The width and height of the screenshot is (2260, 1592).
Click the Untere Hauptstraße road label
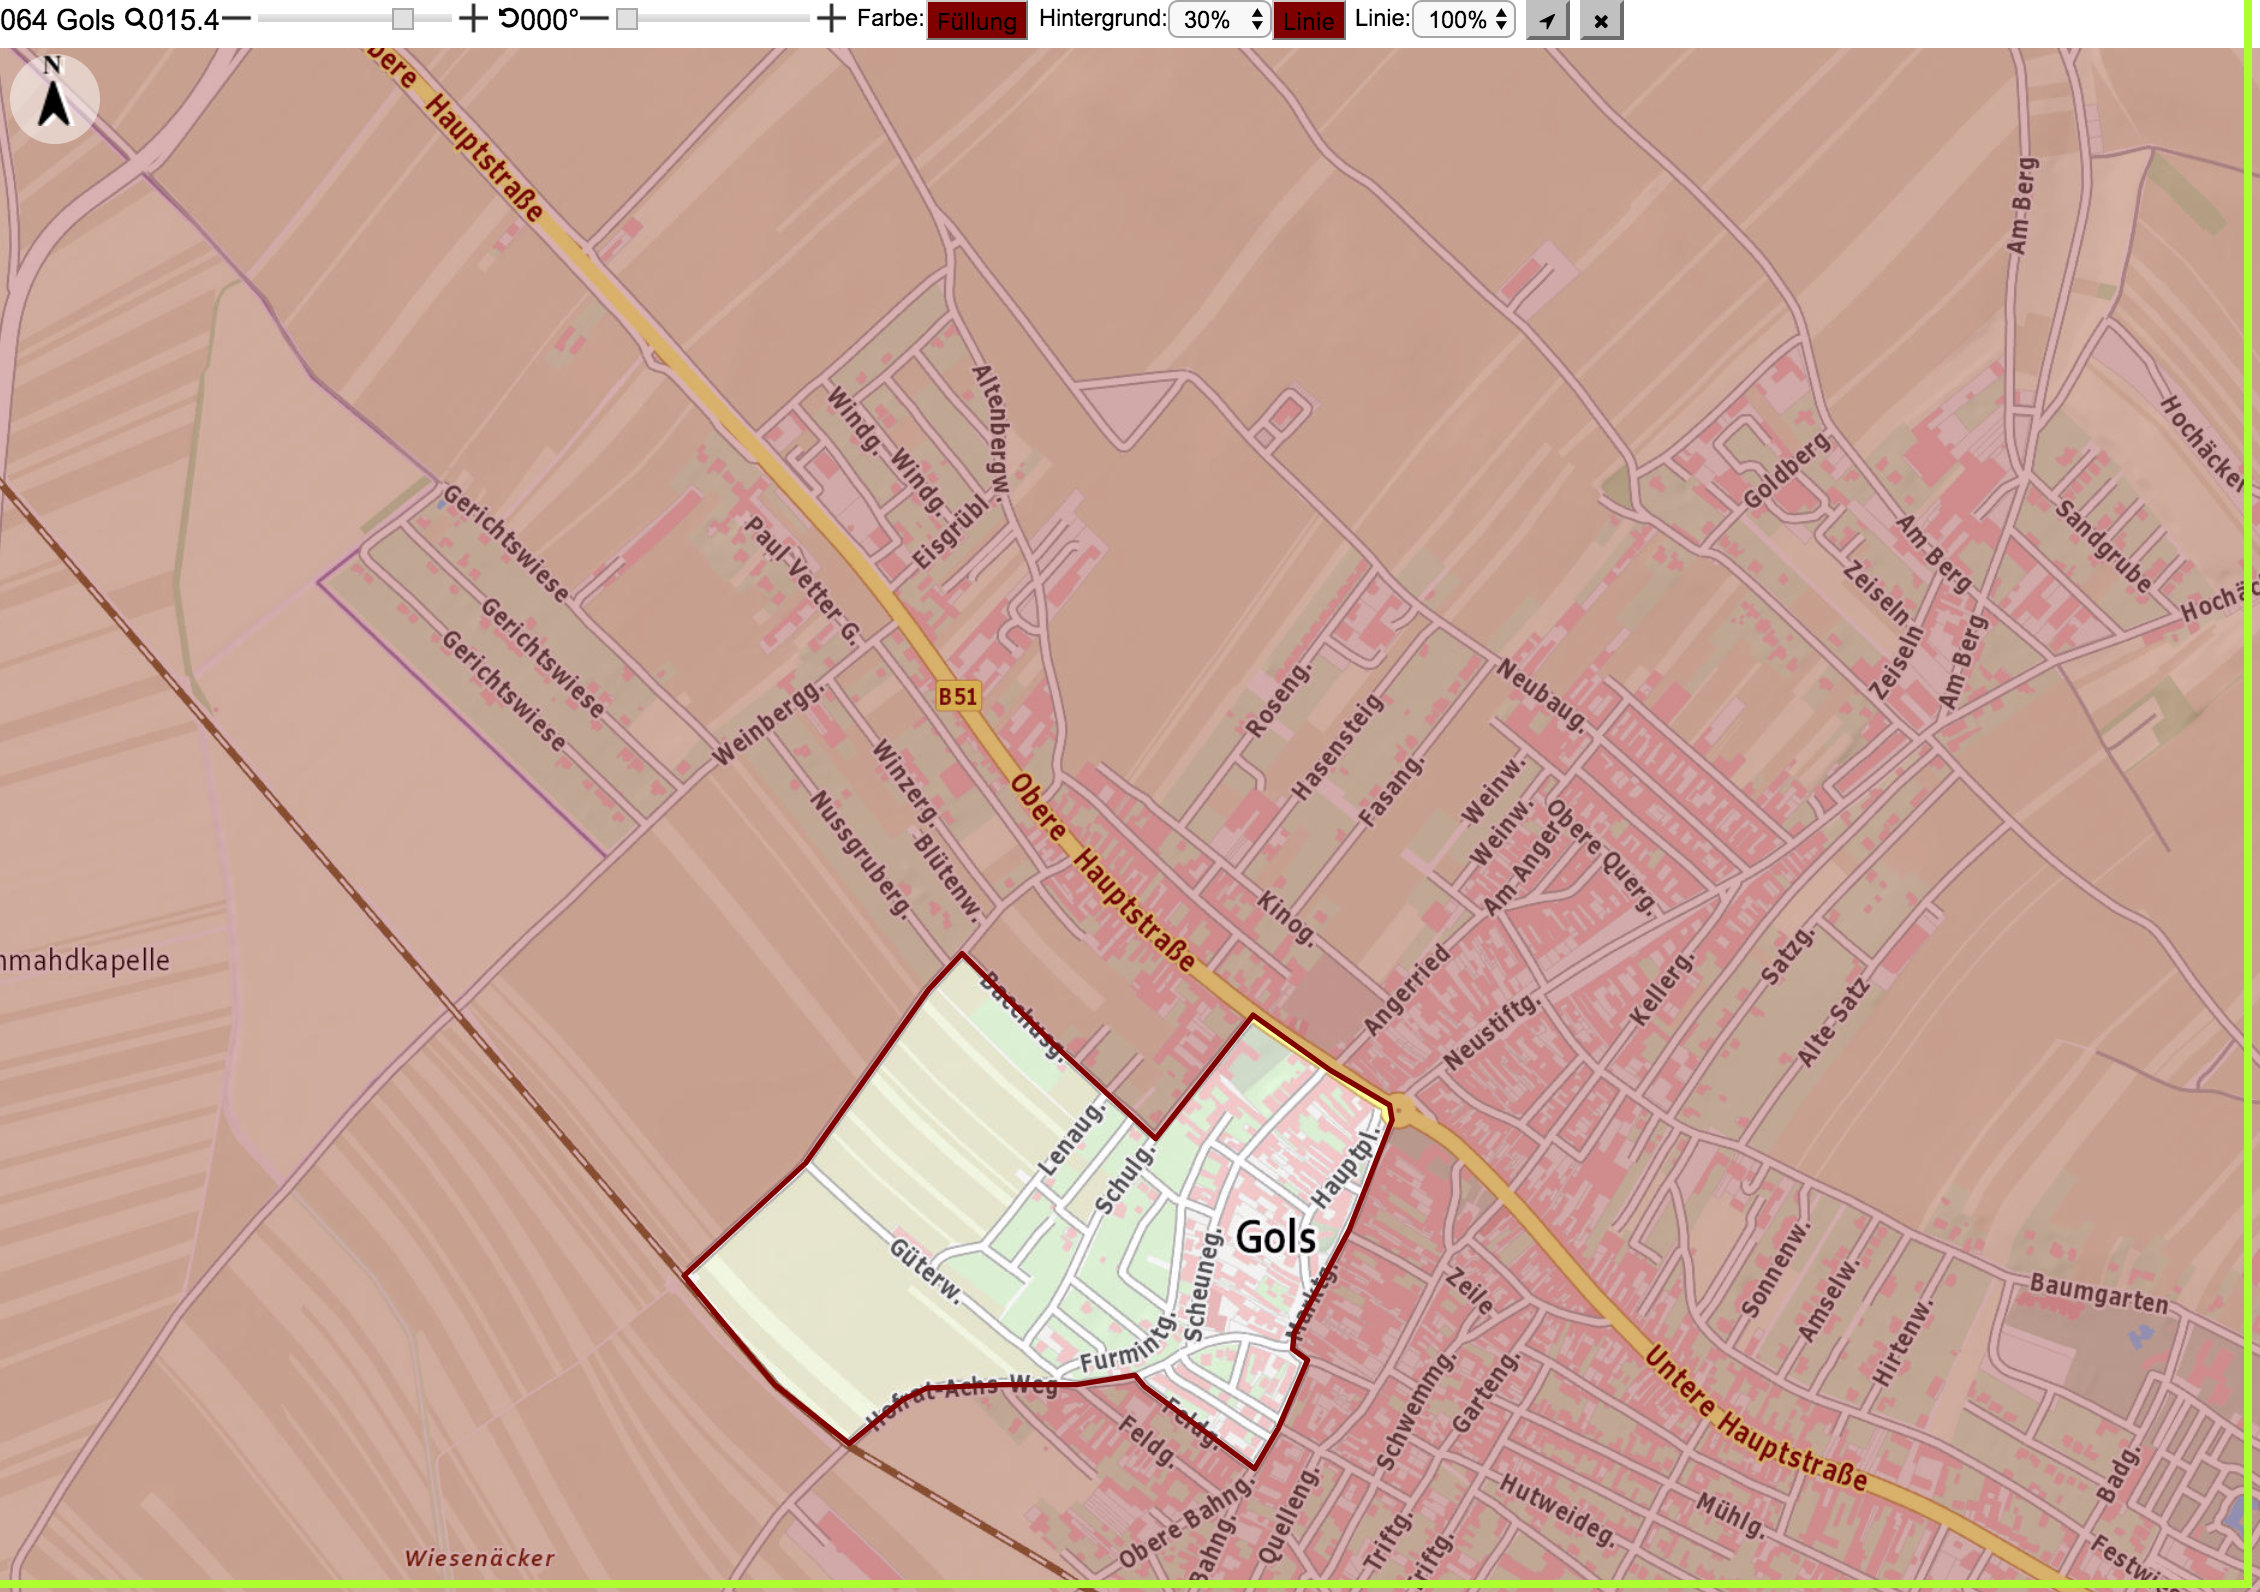1756,1421
